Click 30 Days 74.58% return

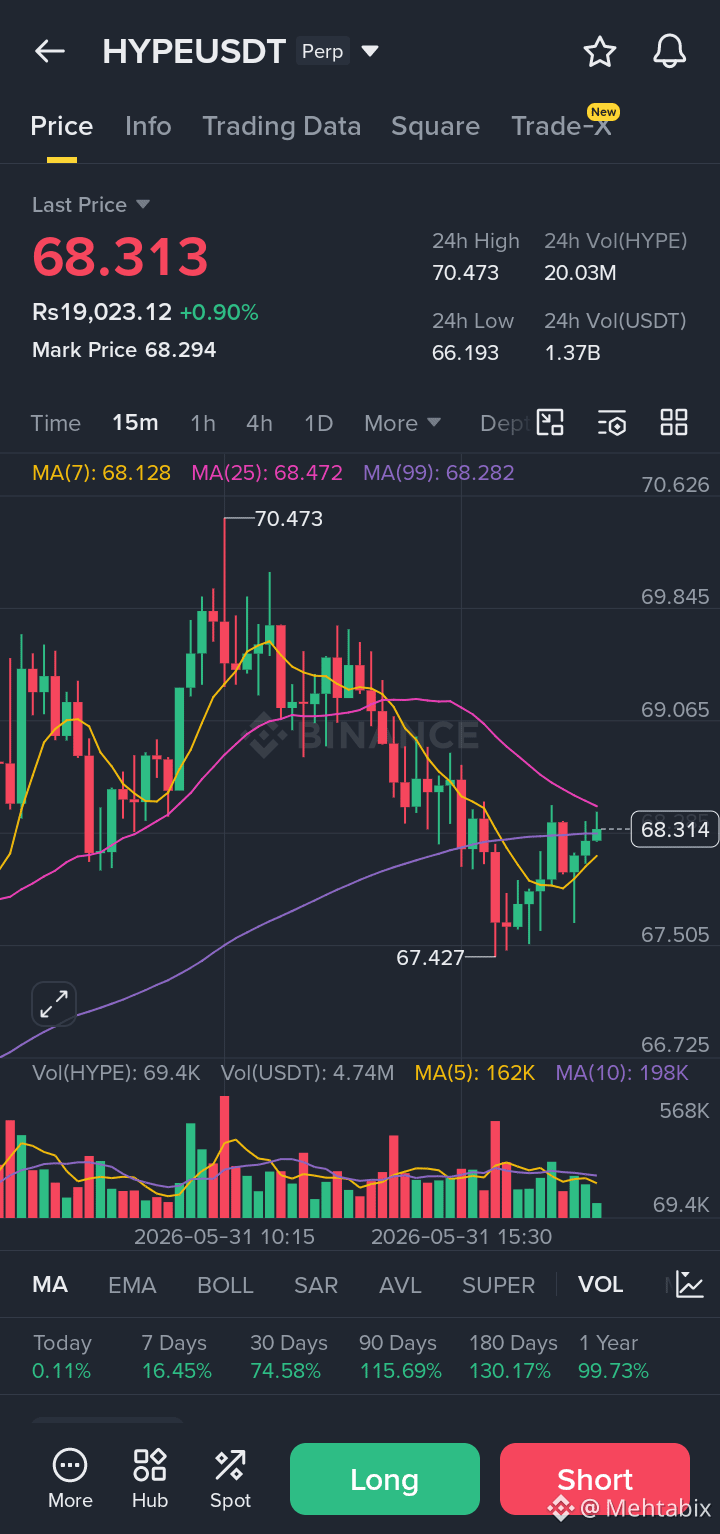click(287, 1357)
